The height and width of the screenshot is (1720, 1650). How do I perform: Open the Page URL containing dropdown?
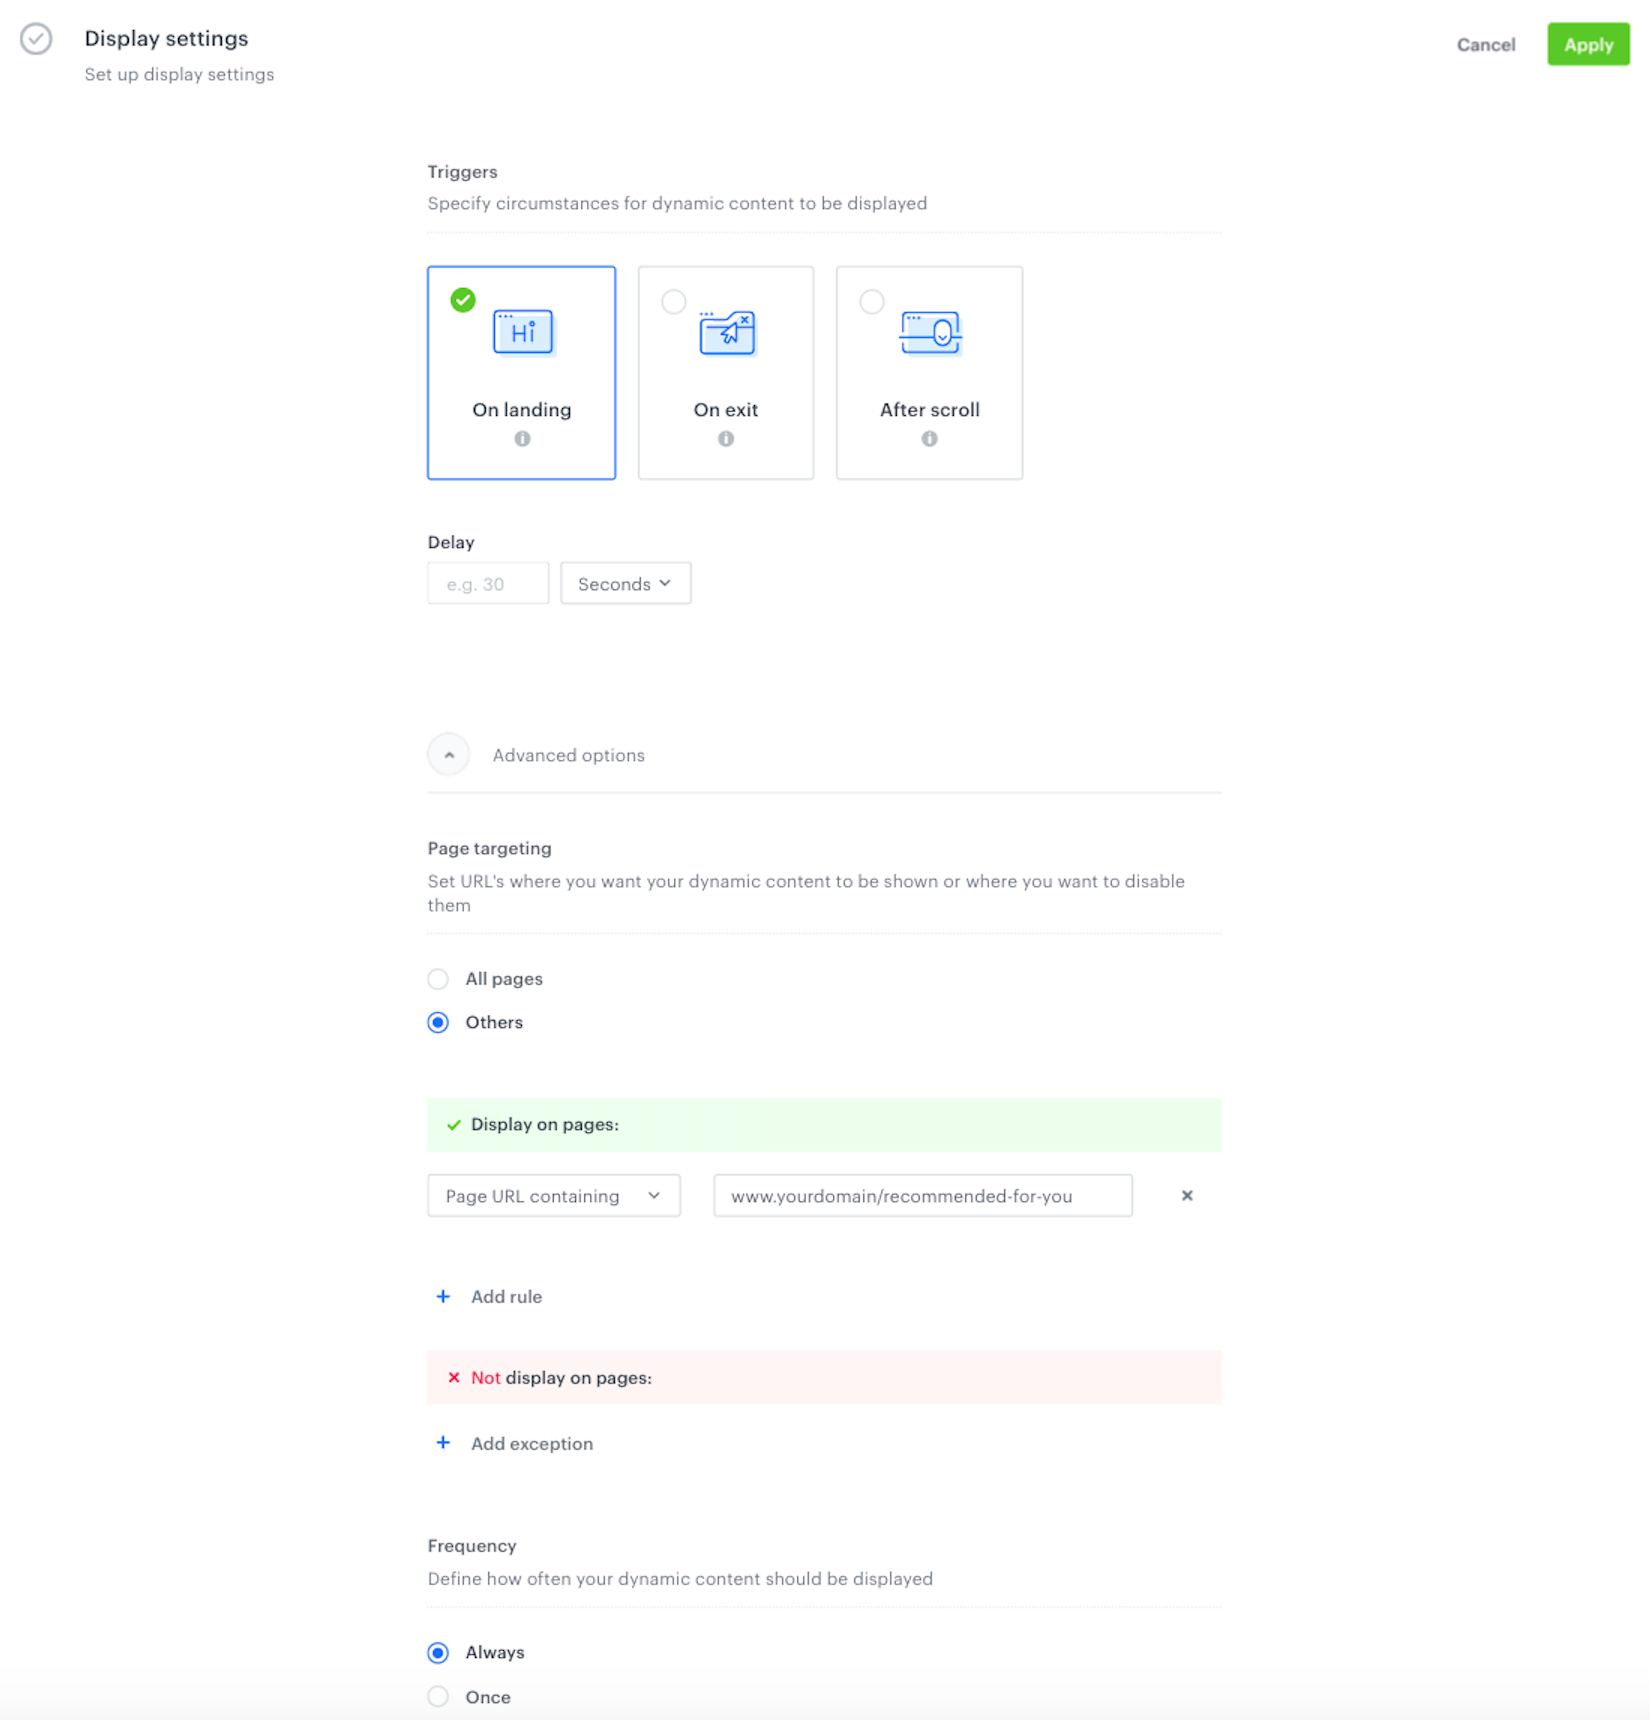(x=553, y=1195)
